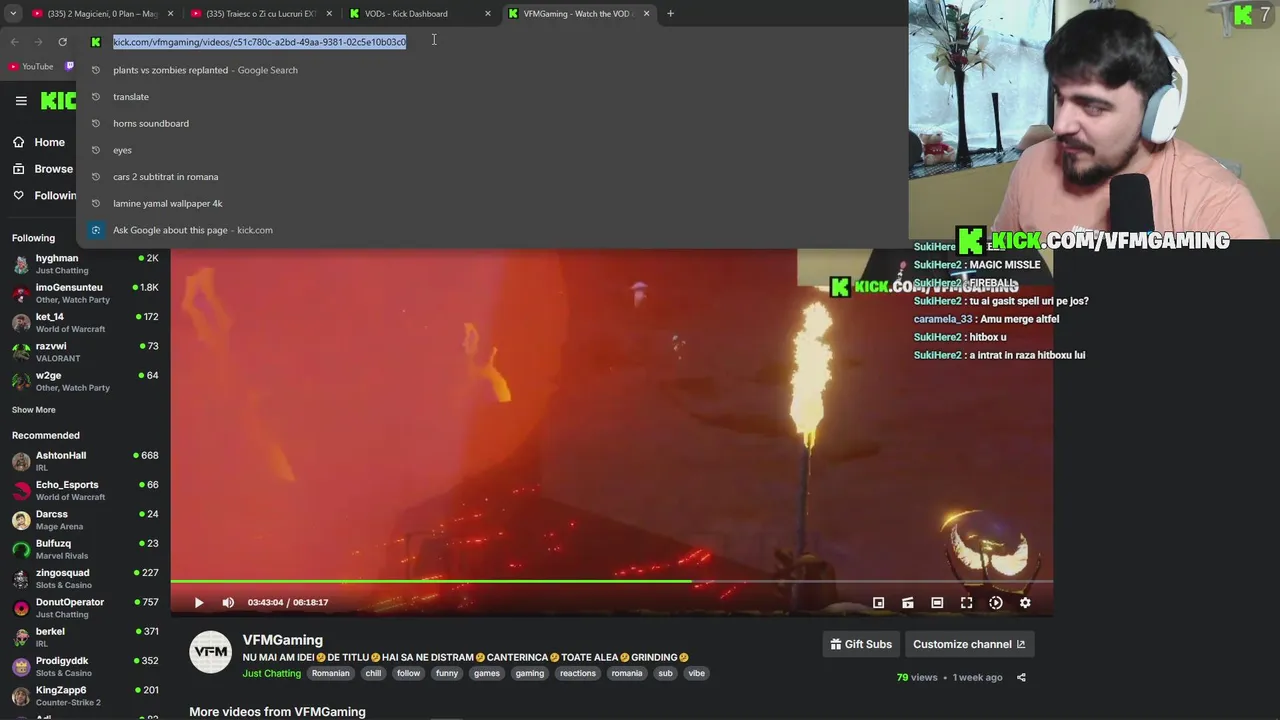Click the 'More videos from VFMGaming' heading

[277, 712]
